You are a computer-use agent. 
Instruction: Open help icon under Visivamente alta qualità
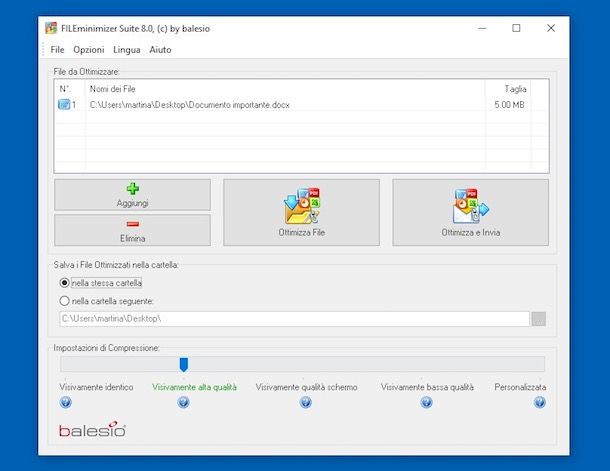(183, 402)
